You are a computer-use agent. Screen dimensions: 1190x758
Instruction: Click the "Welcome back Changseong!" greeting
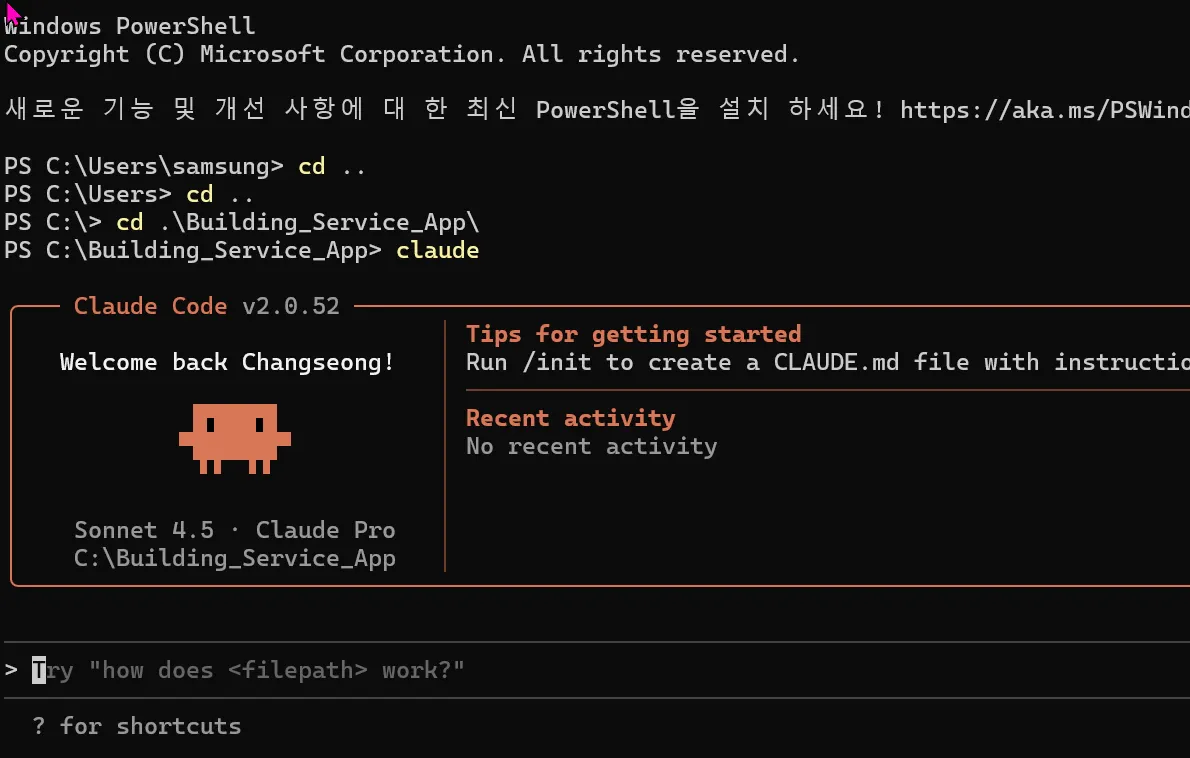[x=227, y=362]
